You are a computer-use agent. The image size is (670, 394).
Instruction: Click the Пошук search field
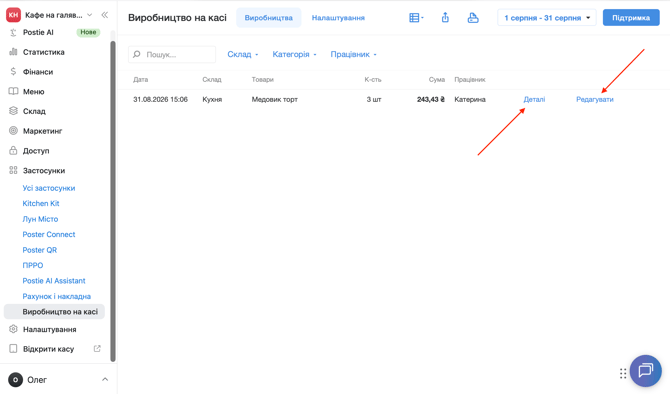pos(172,54)
